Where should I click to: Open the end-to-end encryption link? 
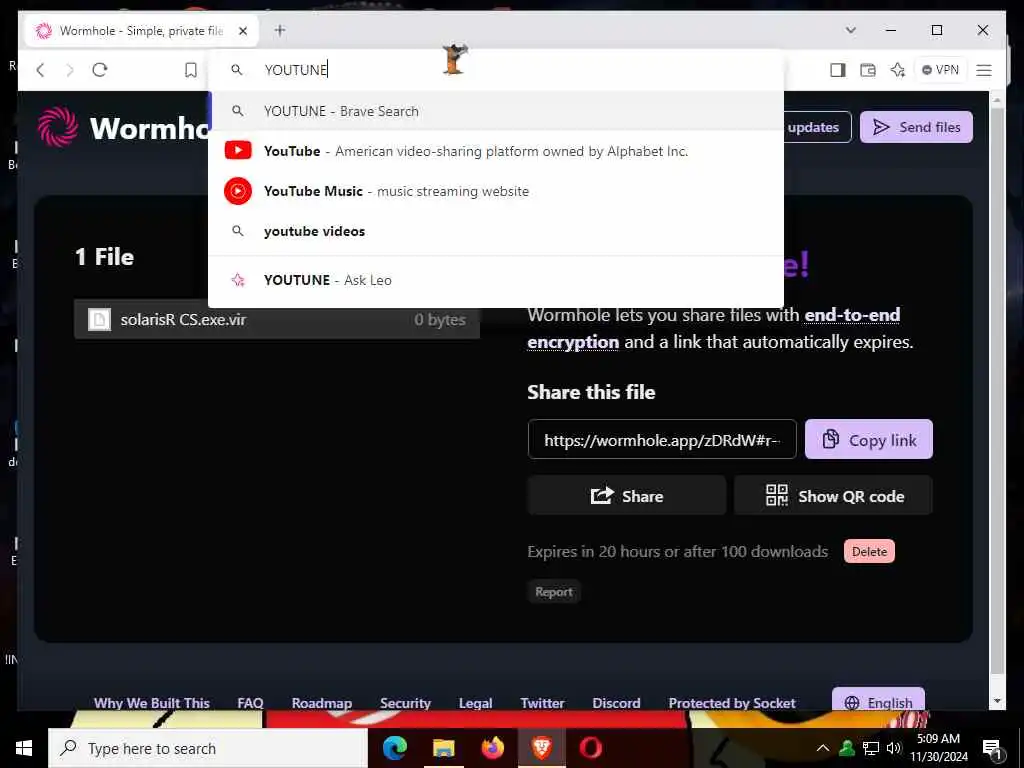(x=714, y=328)
